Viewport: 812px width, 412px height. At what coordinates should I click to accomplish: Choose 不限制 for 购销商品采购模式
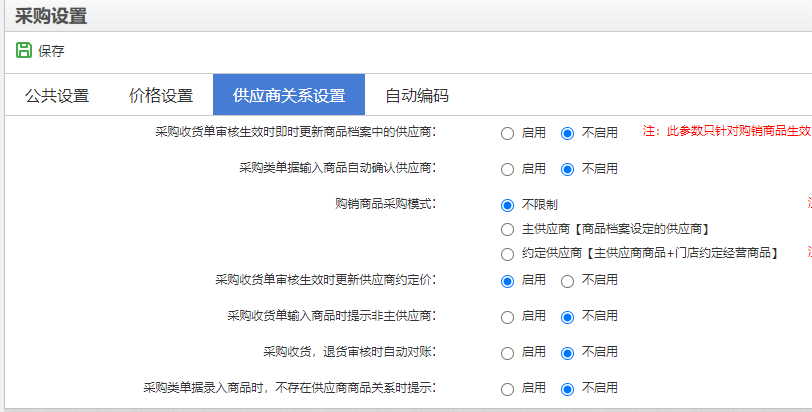(508, 205)
